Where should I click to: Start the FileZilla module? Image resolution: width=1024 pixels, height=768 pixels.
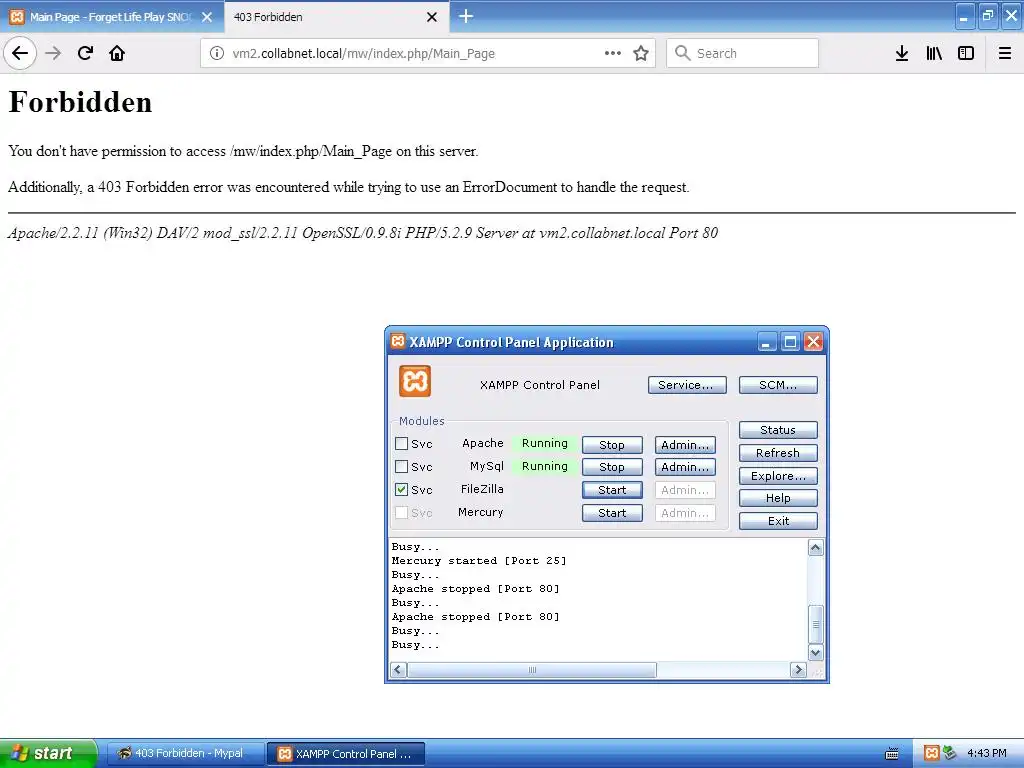pos(612,490)
